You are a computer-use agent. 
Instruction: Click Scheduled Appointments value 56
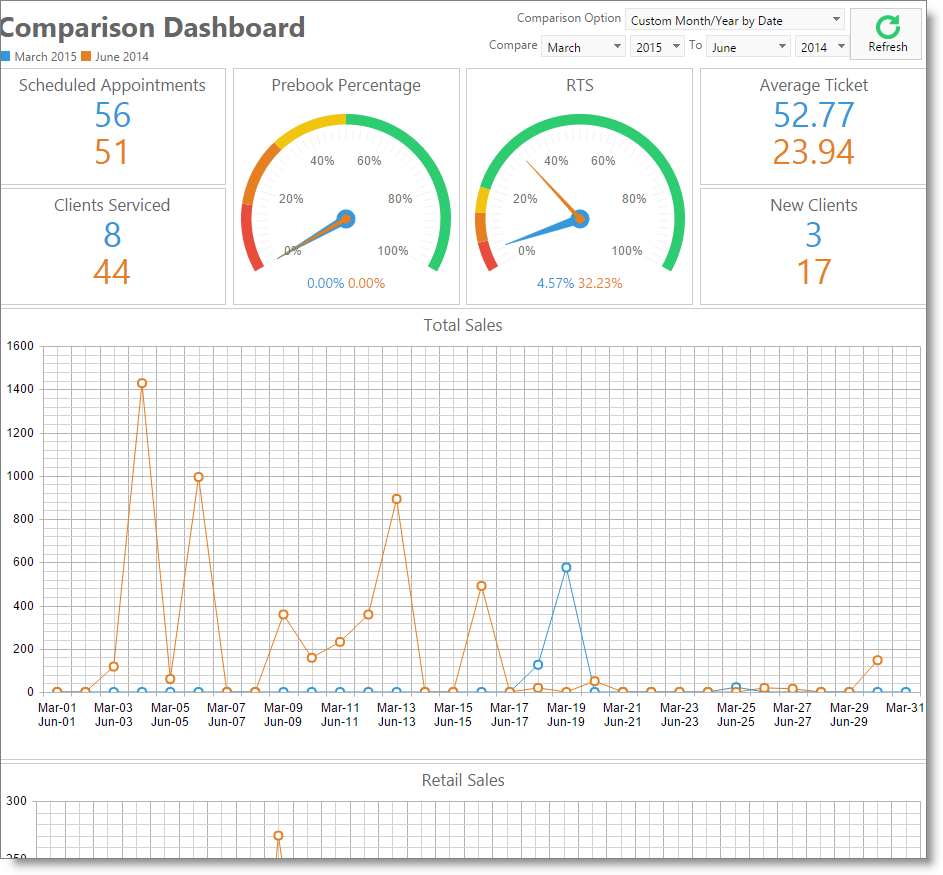click(x=112, y=115)
